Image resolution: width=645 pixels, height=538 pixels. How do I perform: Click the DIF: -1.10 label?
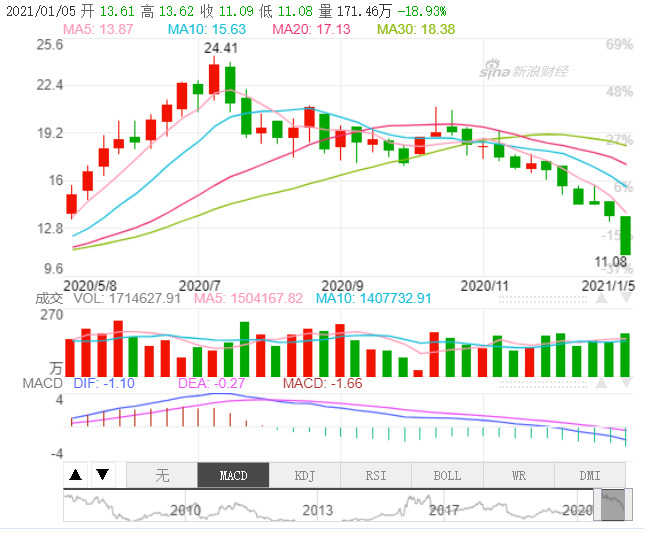[x=104, y=383]
